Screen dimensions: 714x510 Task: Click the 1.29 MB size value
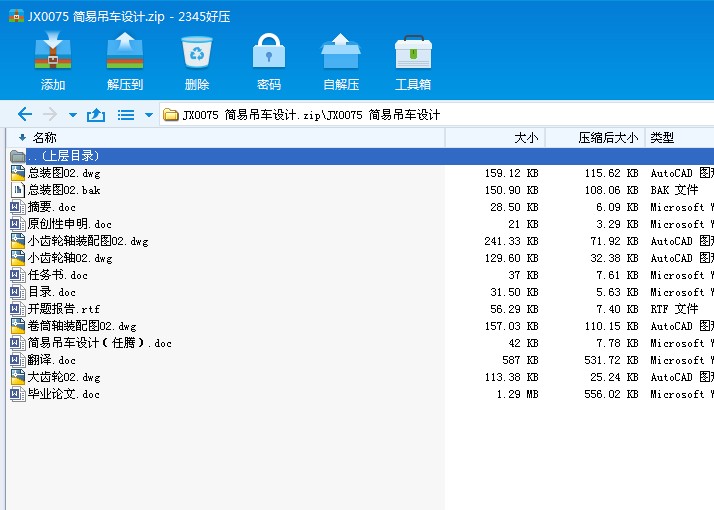click(x=517, y=394)
